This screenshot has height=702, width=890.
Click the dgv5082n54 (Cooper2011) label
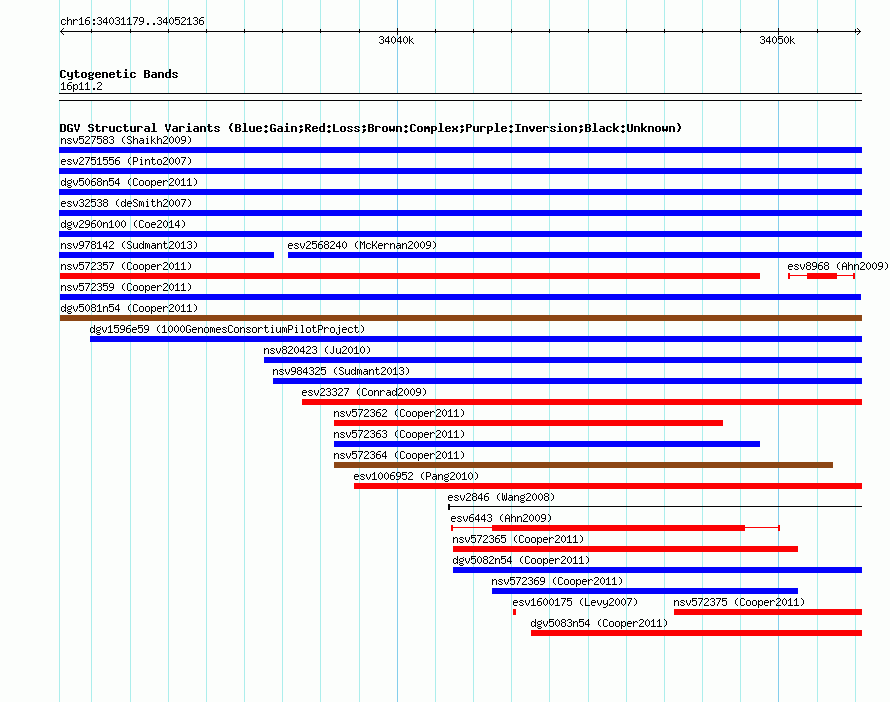pos(521,560)
